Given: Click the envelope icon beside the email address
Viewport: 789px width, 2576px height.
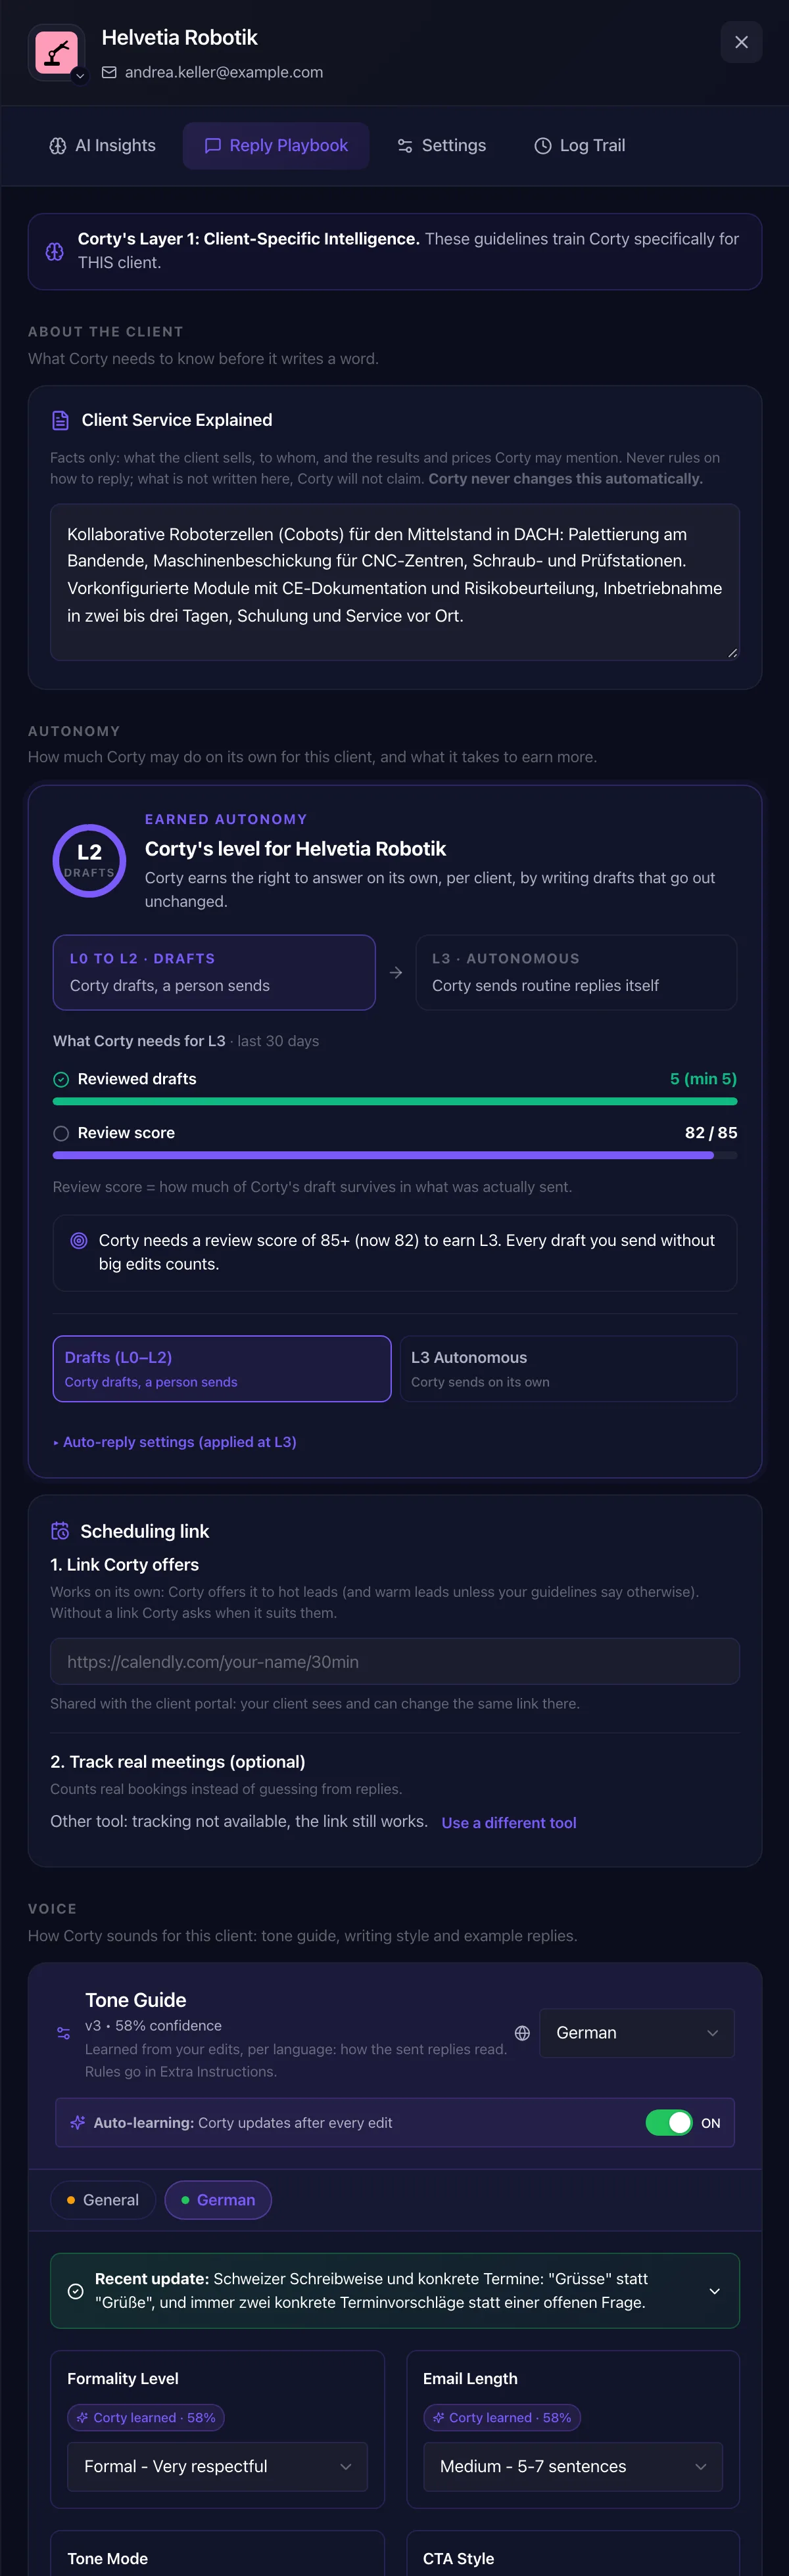Looking at the screenshot, I should pyautogui.click(x=109, y=72).
